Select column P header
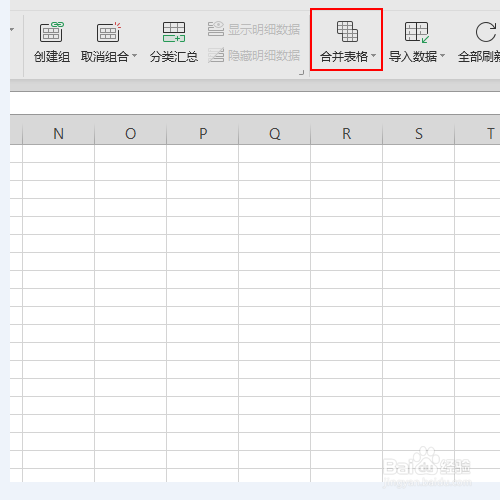Image resolution: width=500 pixels, height=500 pixels. pos(203,134)
